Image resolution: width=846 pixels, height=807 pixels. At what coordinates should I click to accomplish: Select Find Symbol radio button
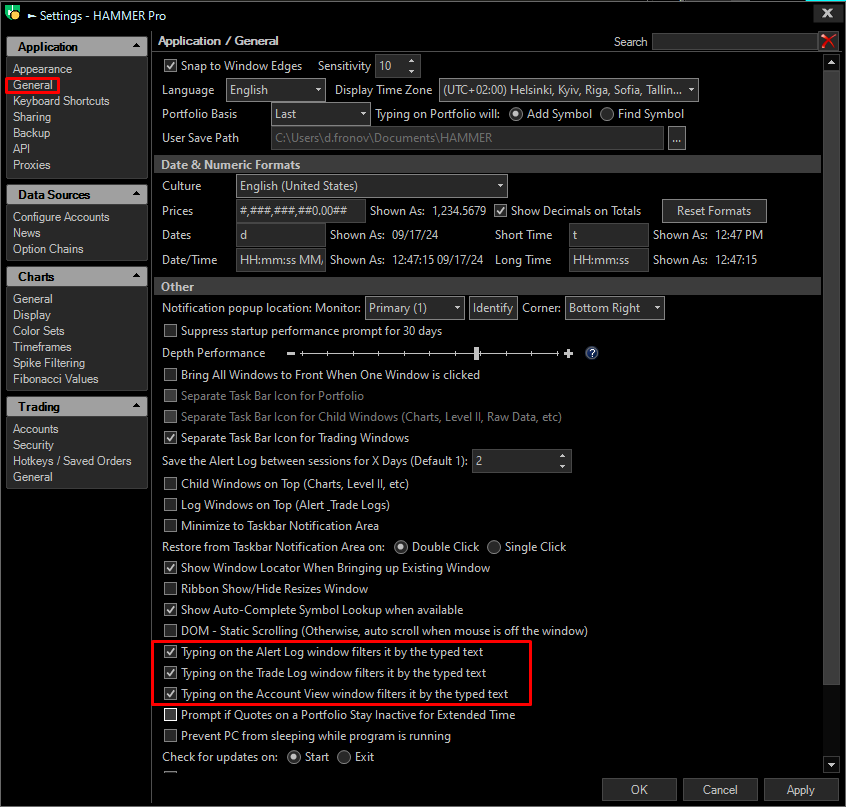pyautogui.click(x=607, y=114)
